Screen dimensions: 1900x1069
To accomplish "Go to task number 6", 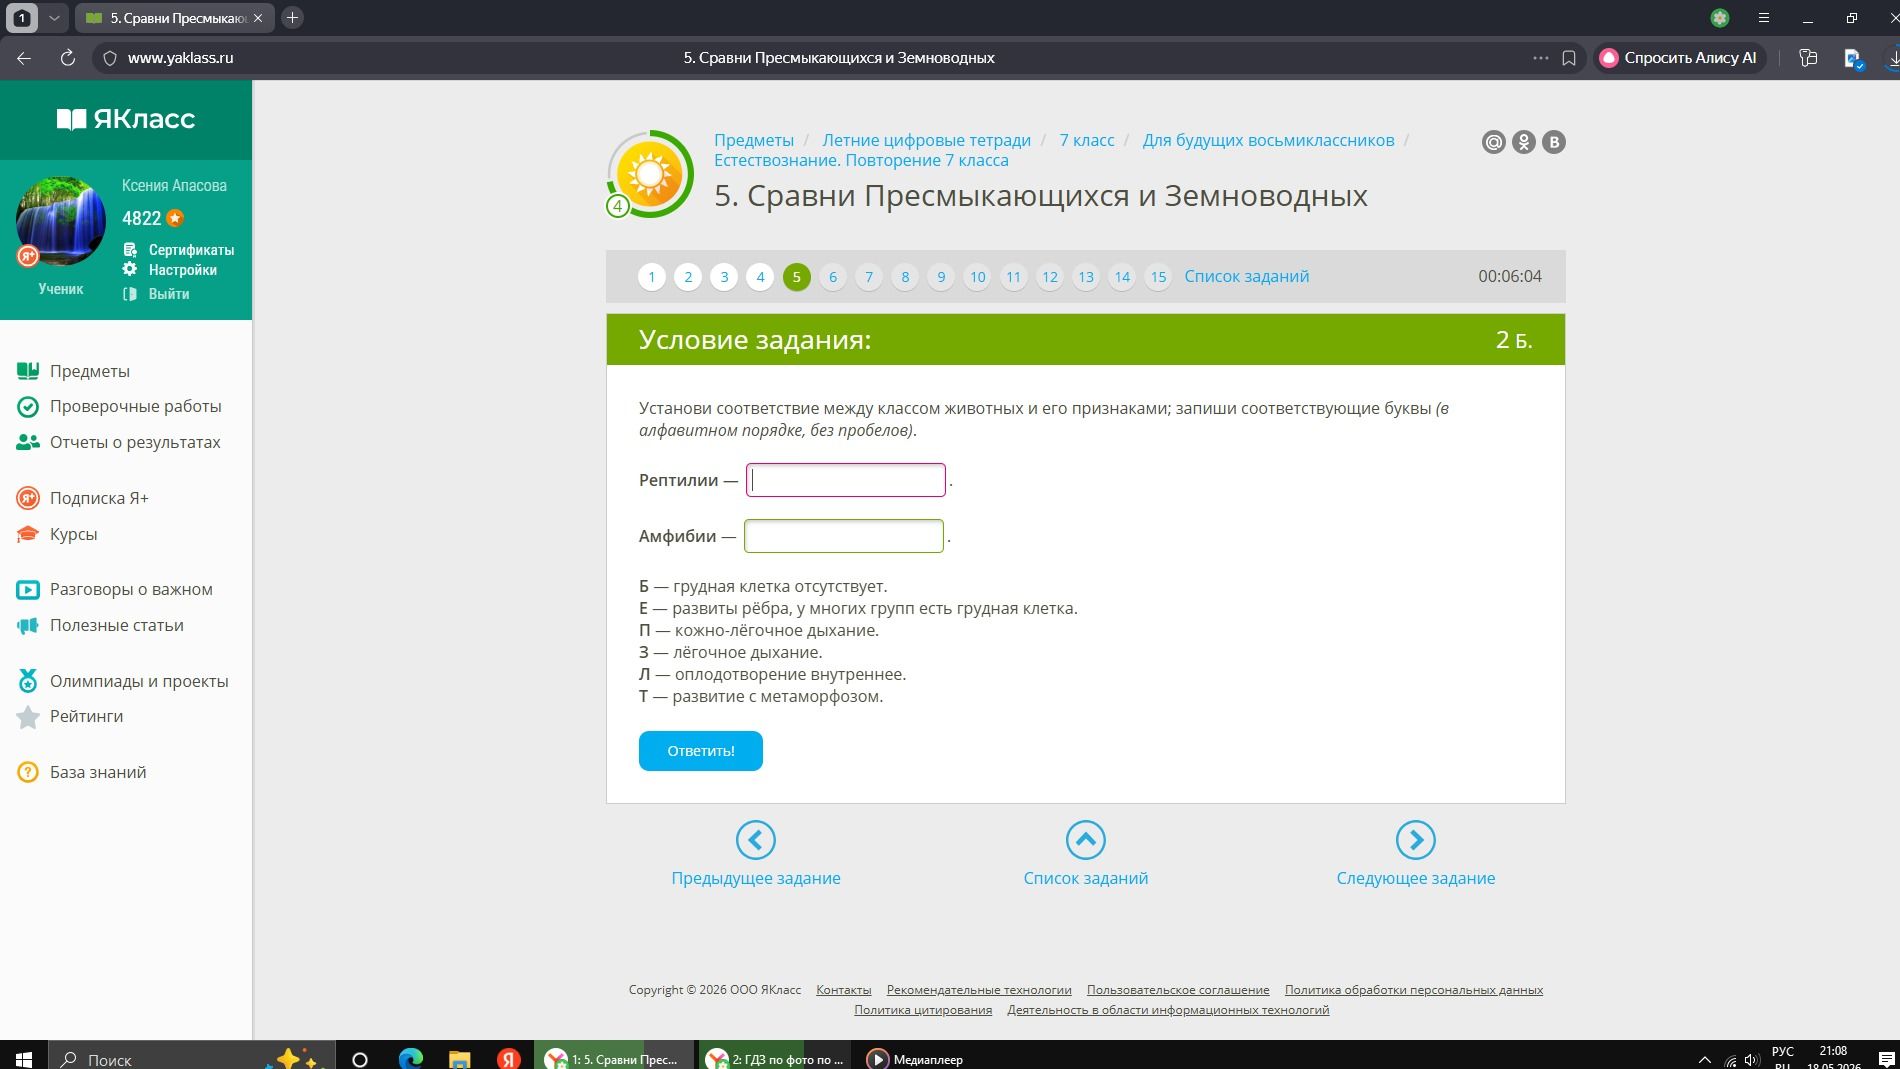I will [833, 277].
